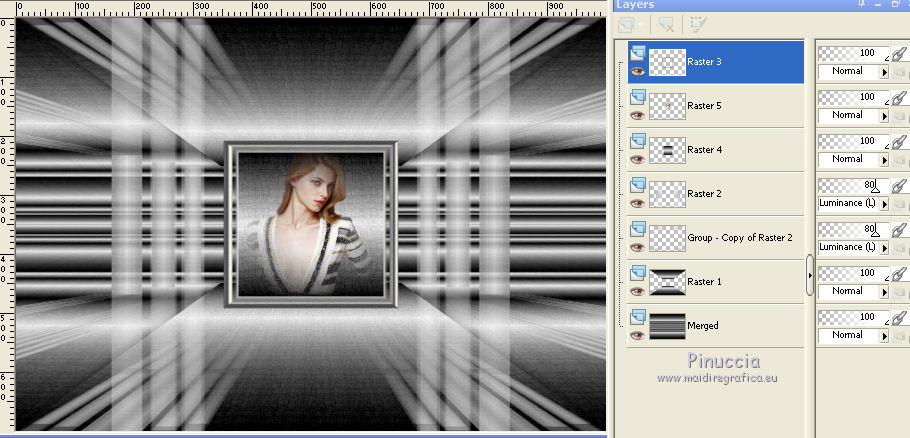Image resolution: width=910 pixels, height=438 pixels.
Task: Select the layer named Raster 4
Action: pyautogui.click(x=704, y=150)
